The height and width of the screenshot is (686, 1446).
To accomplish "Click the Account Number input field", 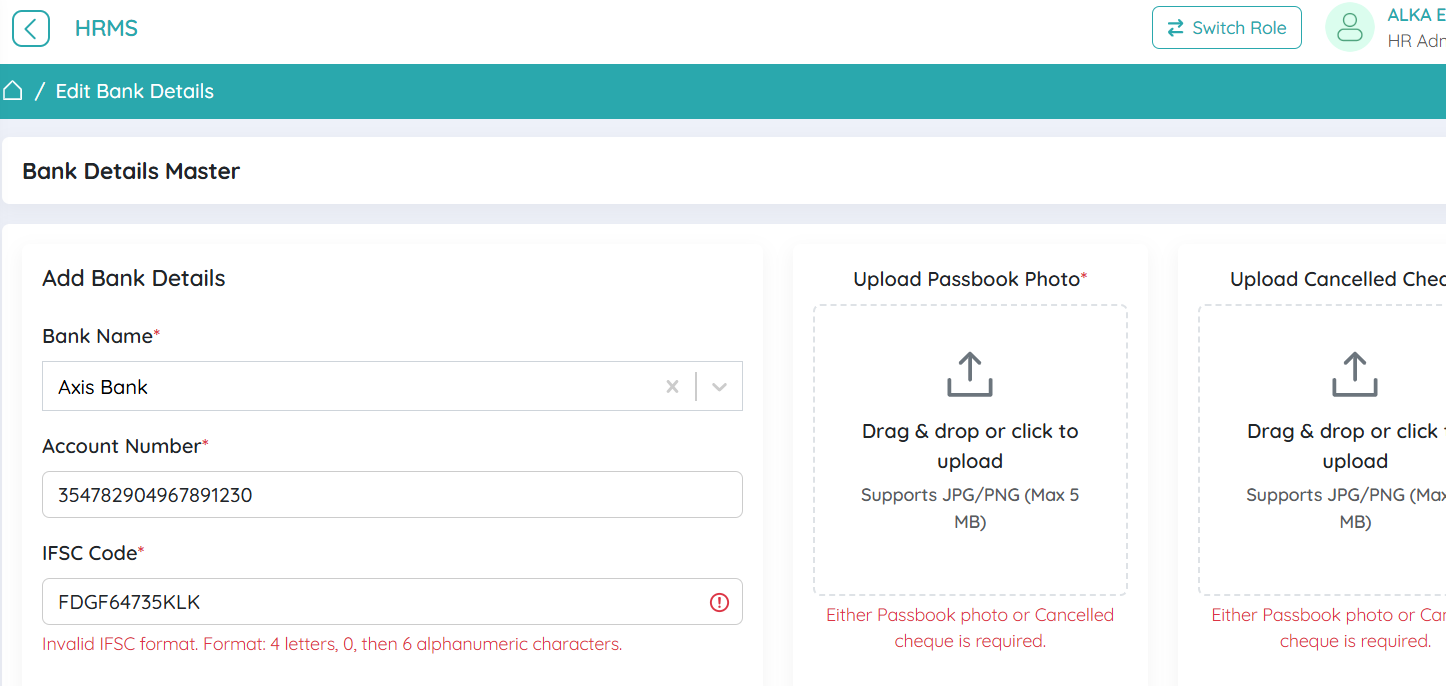I will pyautogui.click(x=392, y=495).
